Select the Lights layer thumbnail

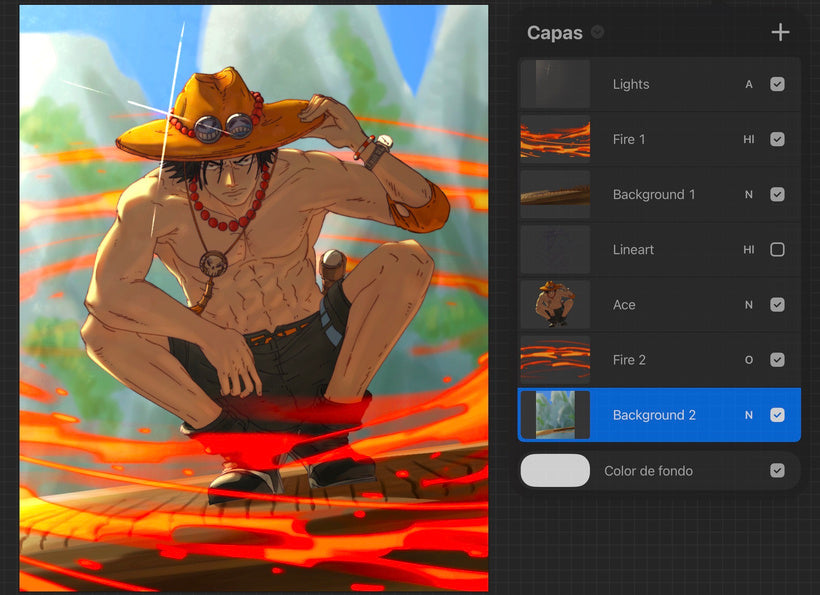[555, 84]
